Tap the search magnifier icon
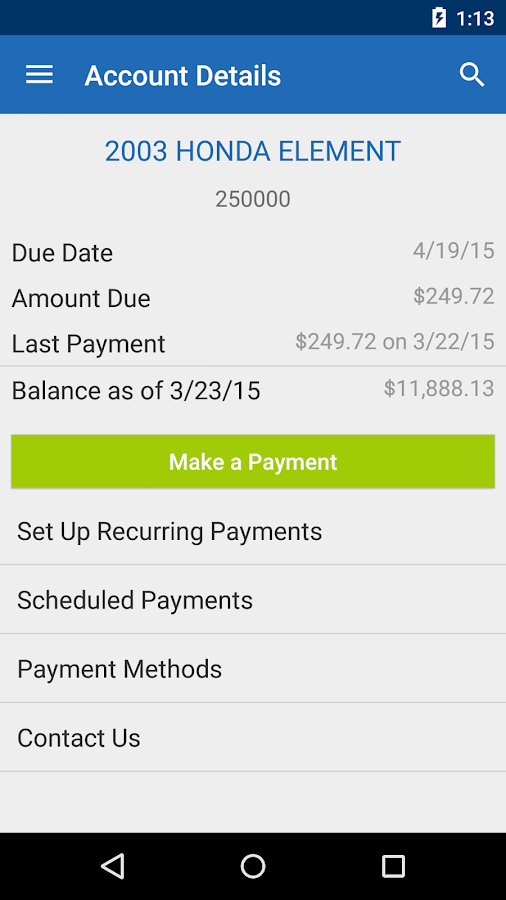Screen dimensions: 506x900 (472, 75)
